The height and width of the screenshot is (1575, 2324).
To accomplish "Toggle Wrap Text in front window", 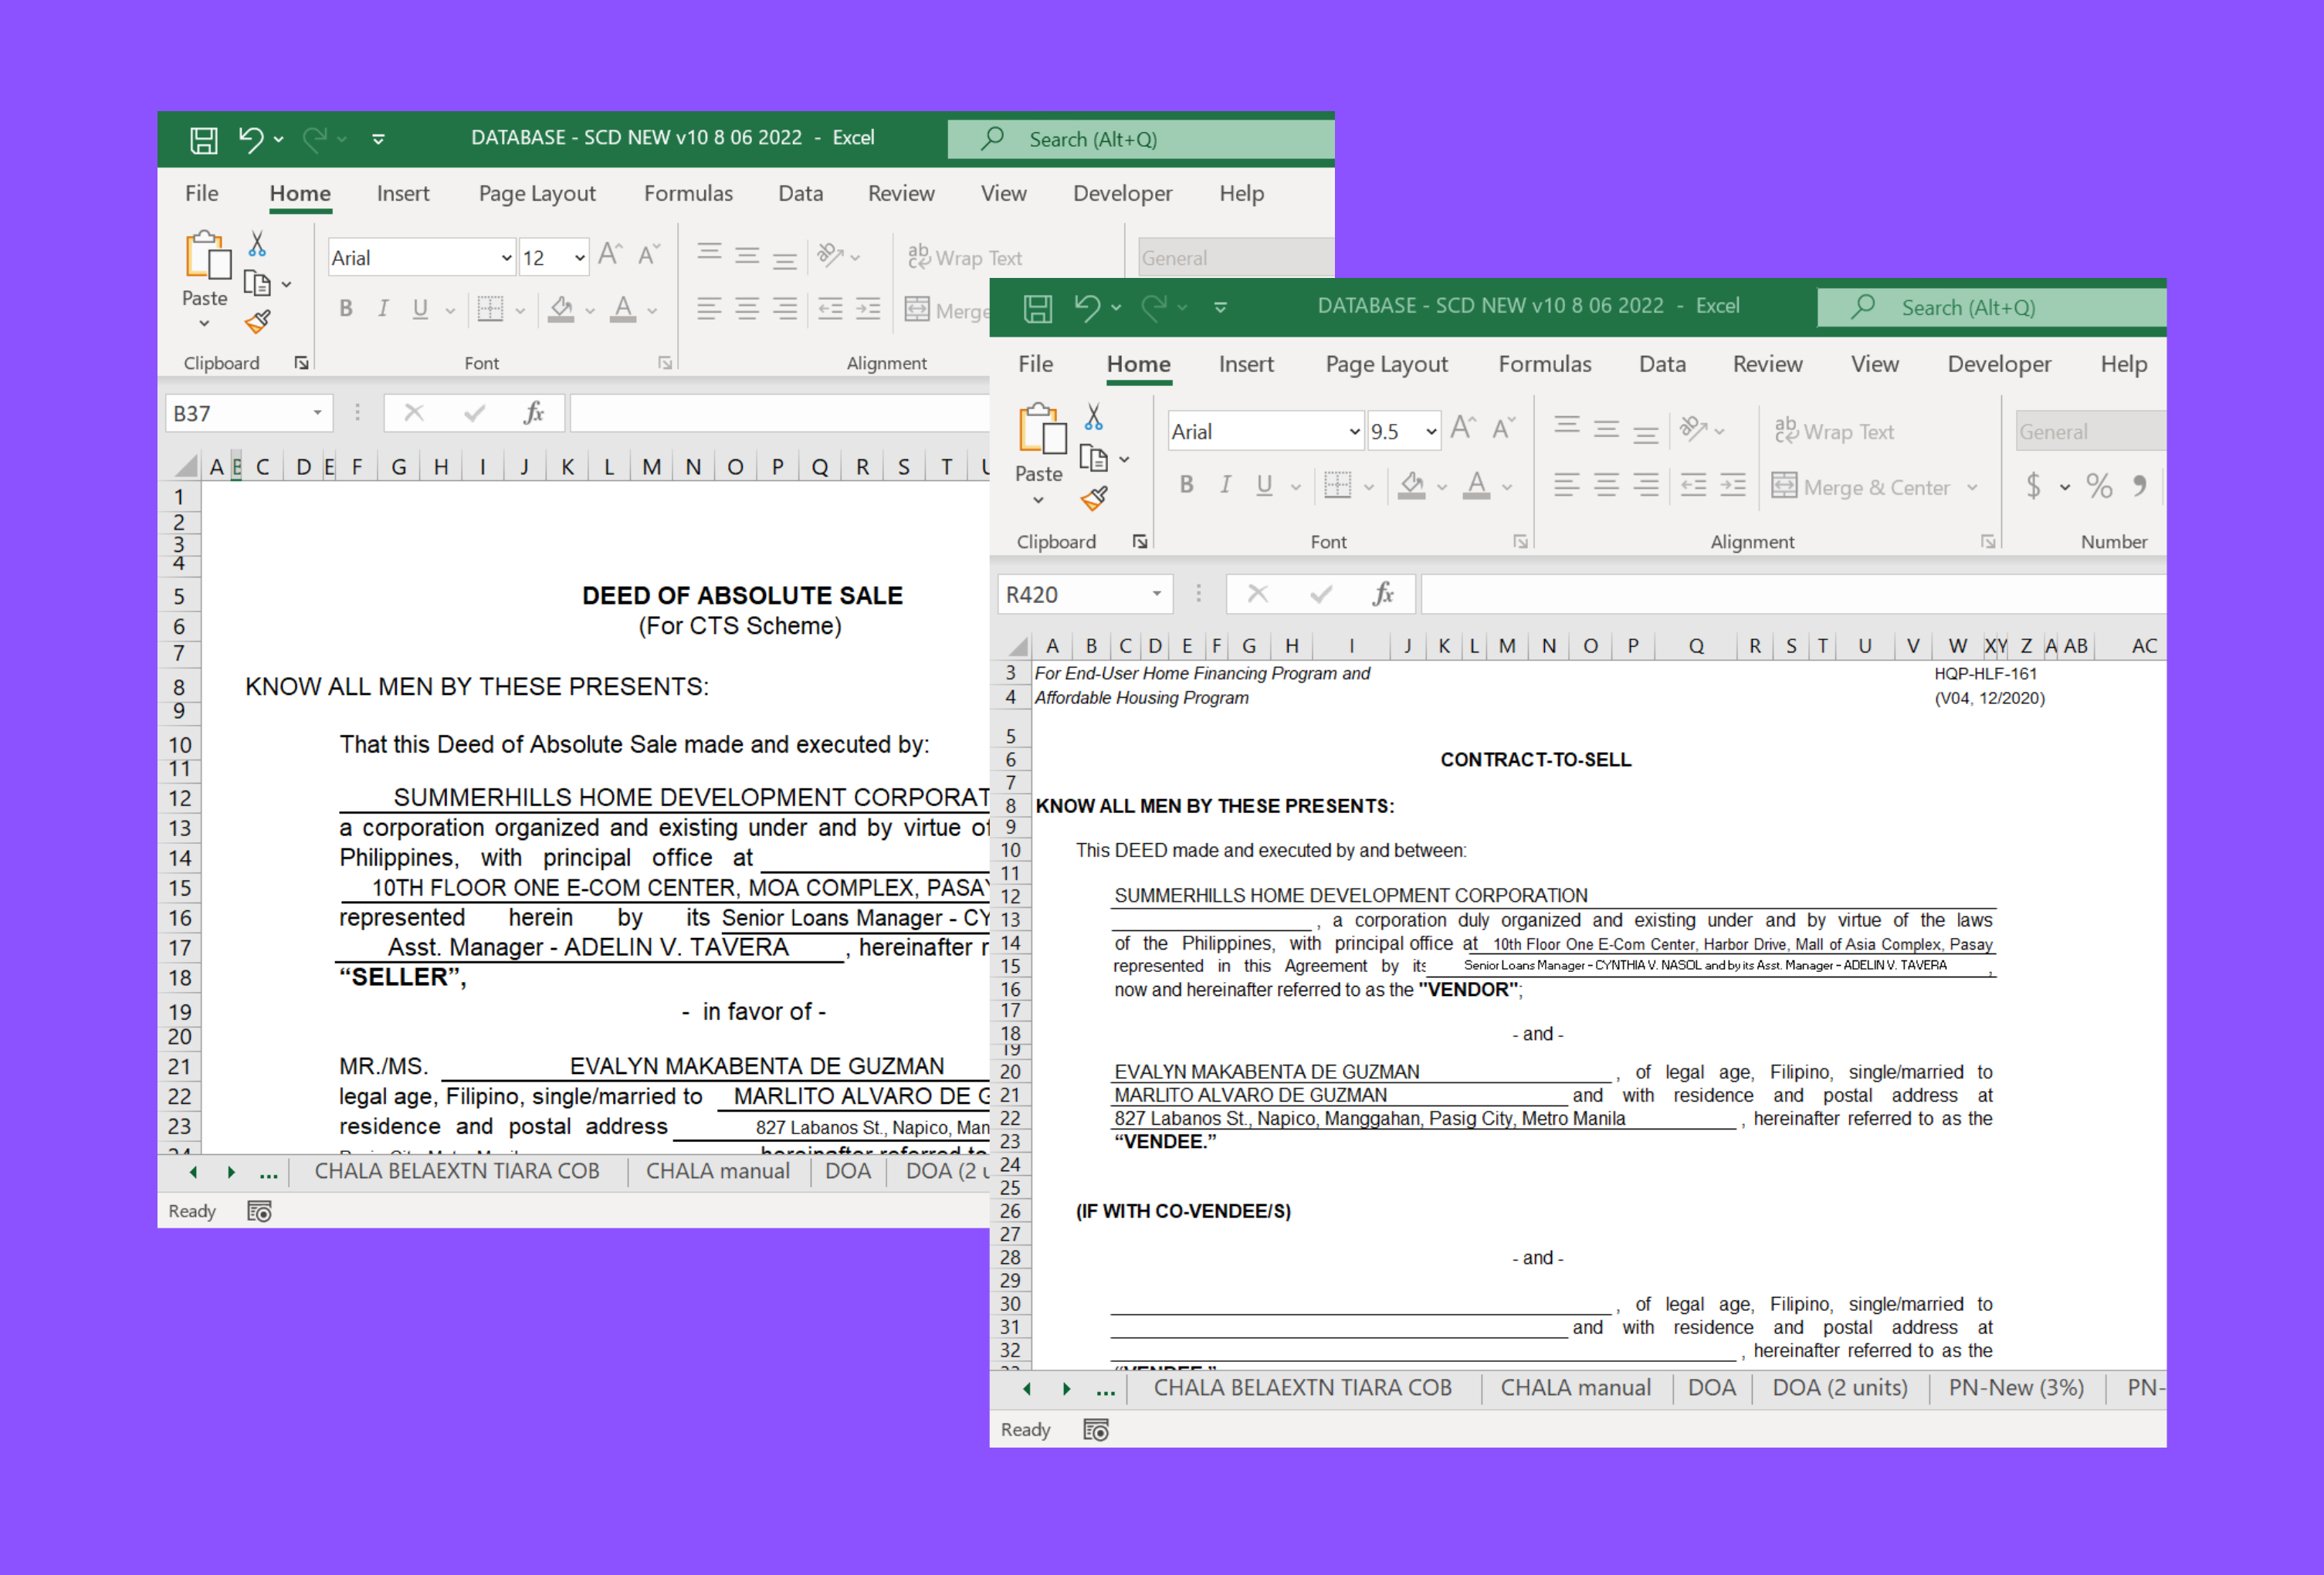I will click(x=1835, y=431).
